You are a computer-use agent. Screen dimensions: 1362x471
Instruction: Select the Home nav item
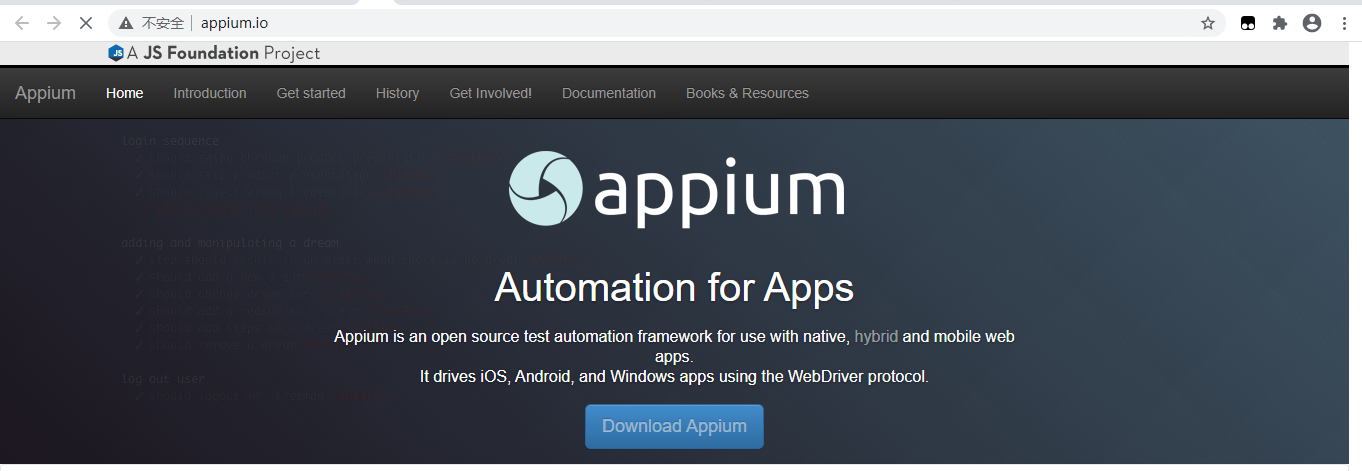click(x=125, y=93)
